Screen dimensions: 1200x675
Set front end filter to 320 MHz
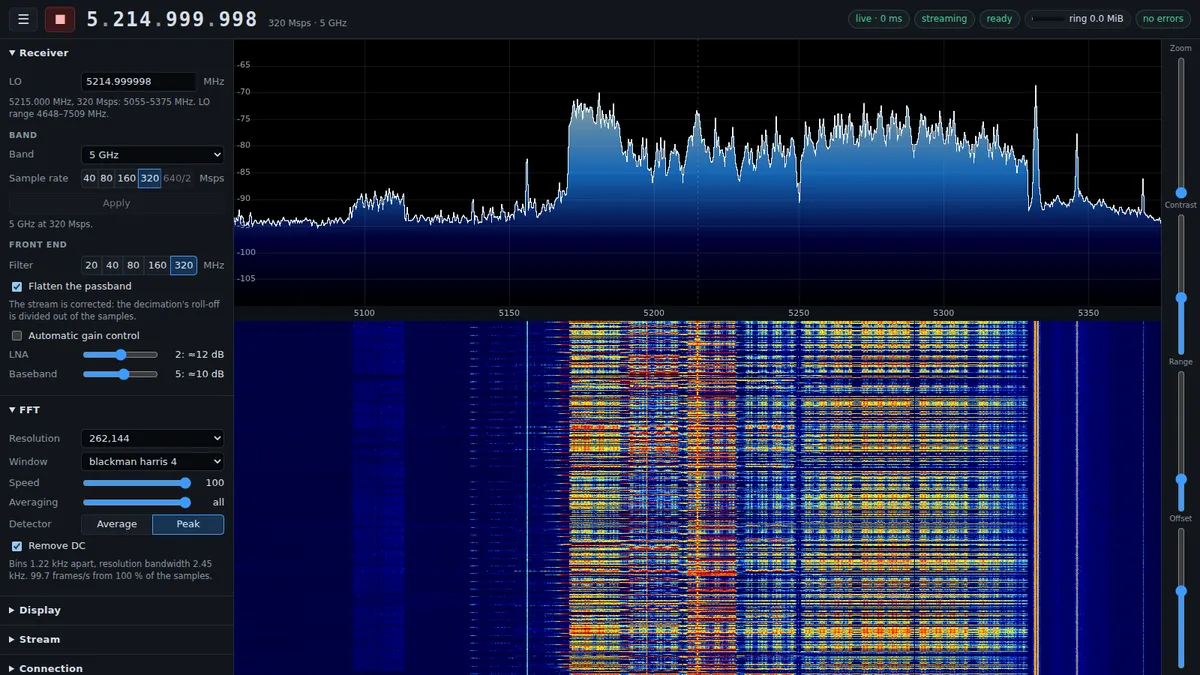183,266
